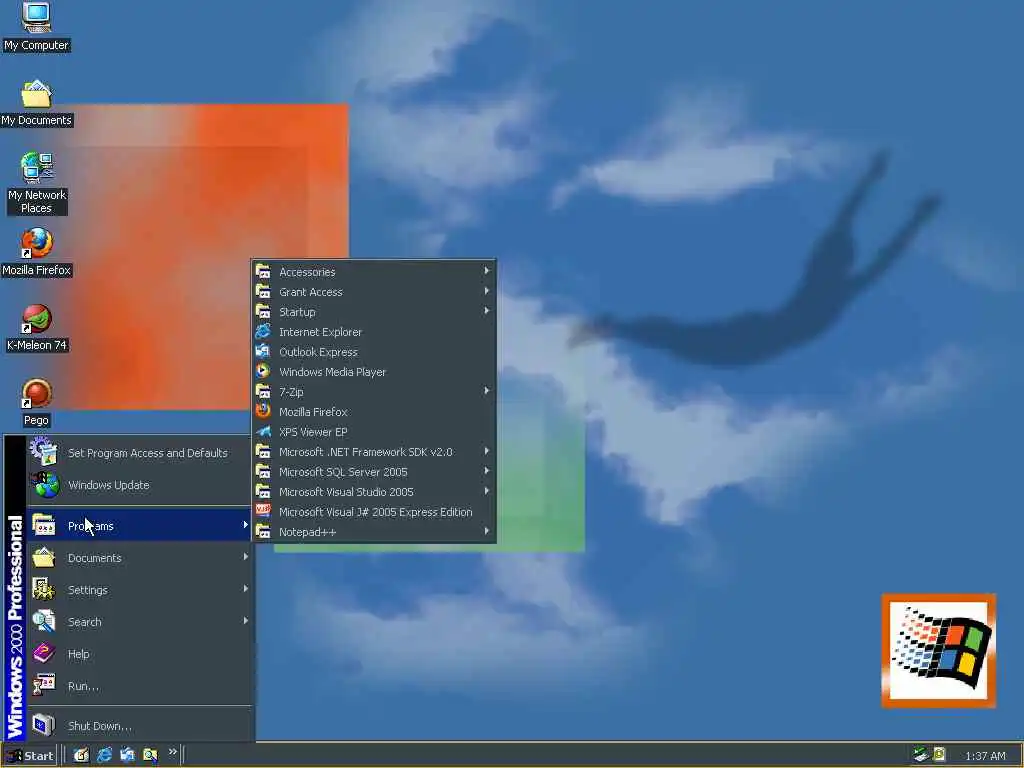Expand the Microsoft Visual Studio 2005 arrow

click(487, 491)
